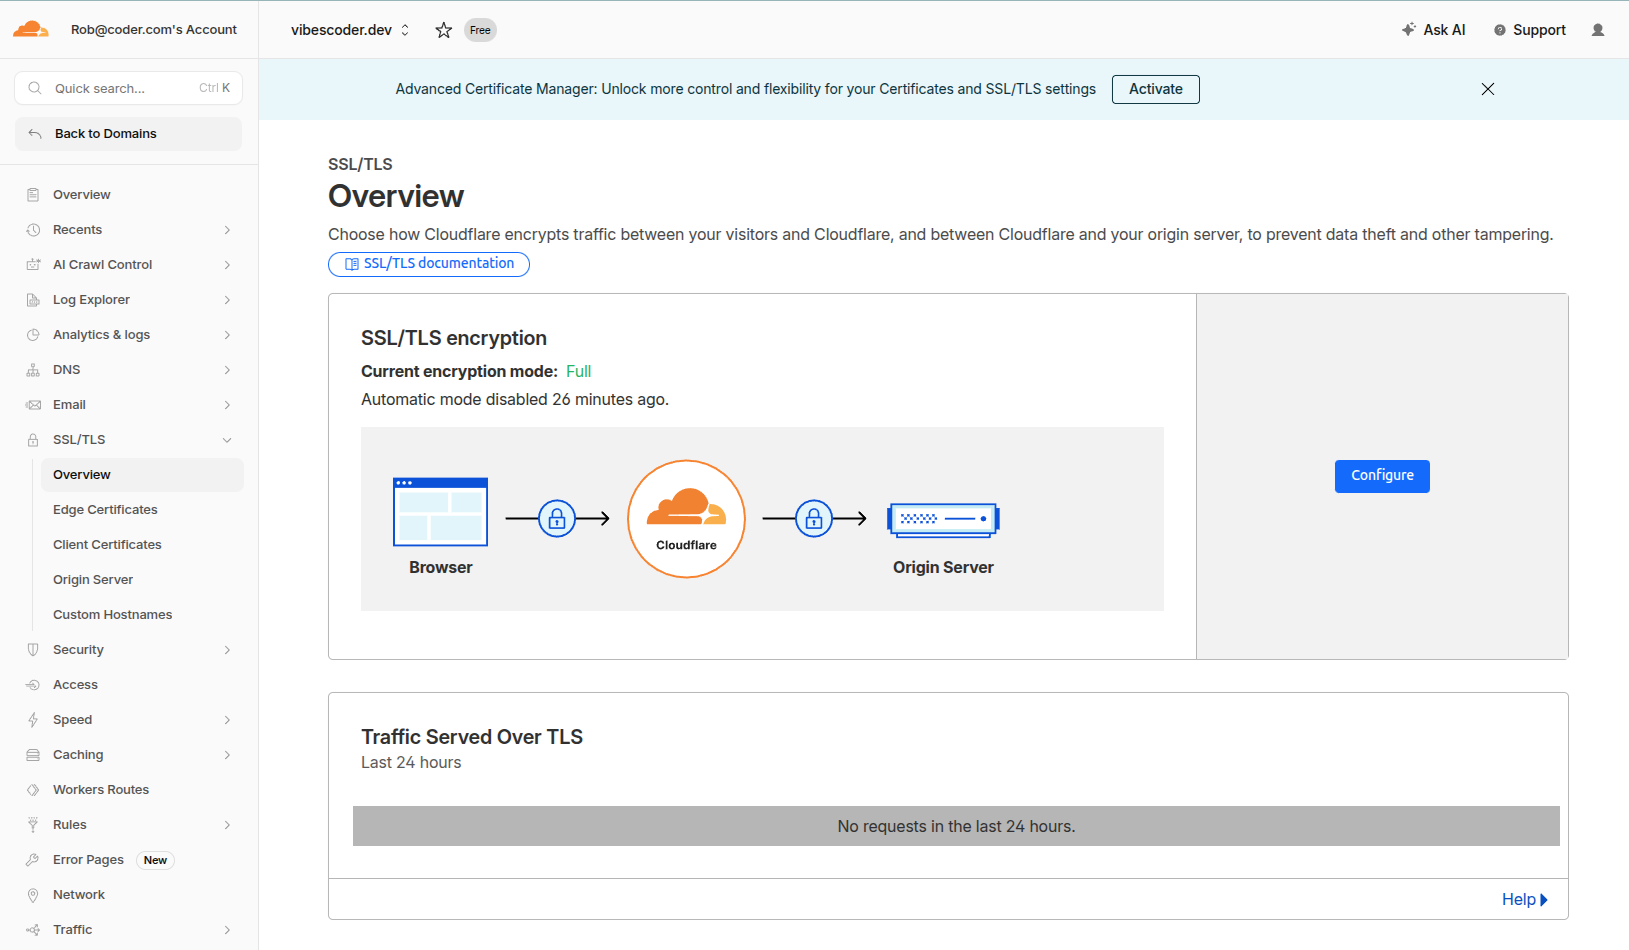Screen dimensions: 1629x950
Task: Expand the Speed chevron
Action: point(227,720)
